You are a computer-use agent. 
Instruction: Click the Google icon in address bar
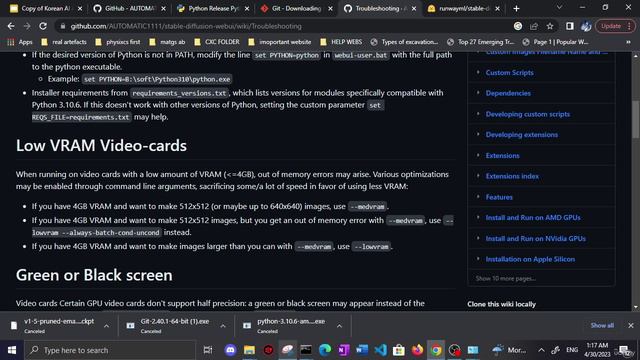click(x=518, y=26)
